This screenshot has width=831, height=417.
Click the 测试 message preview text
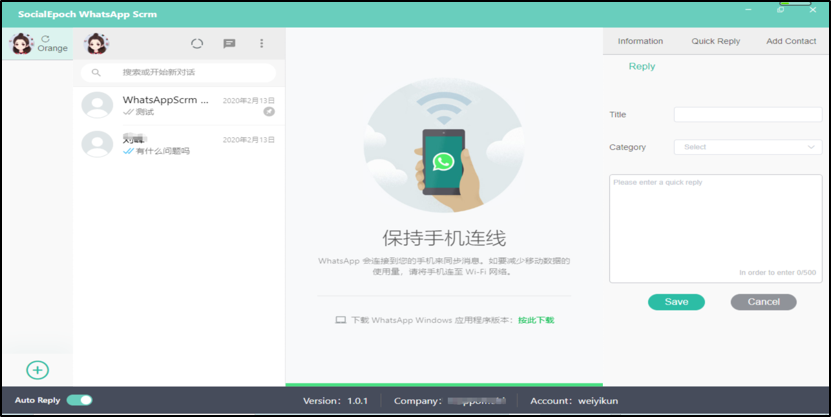point(145,112)
